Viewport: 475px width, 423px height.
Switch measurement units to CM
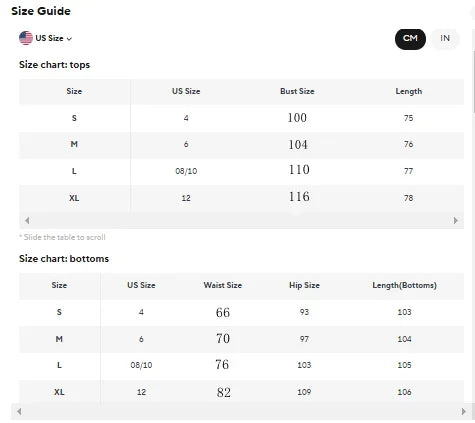(410, 39)
